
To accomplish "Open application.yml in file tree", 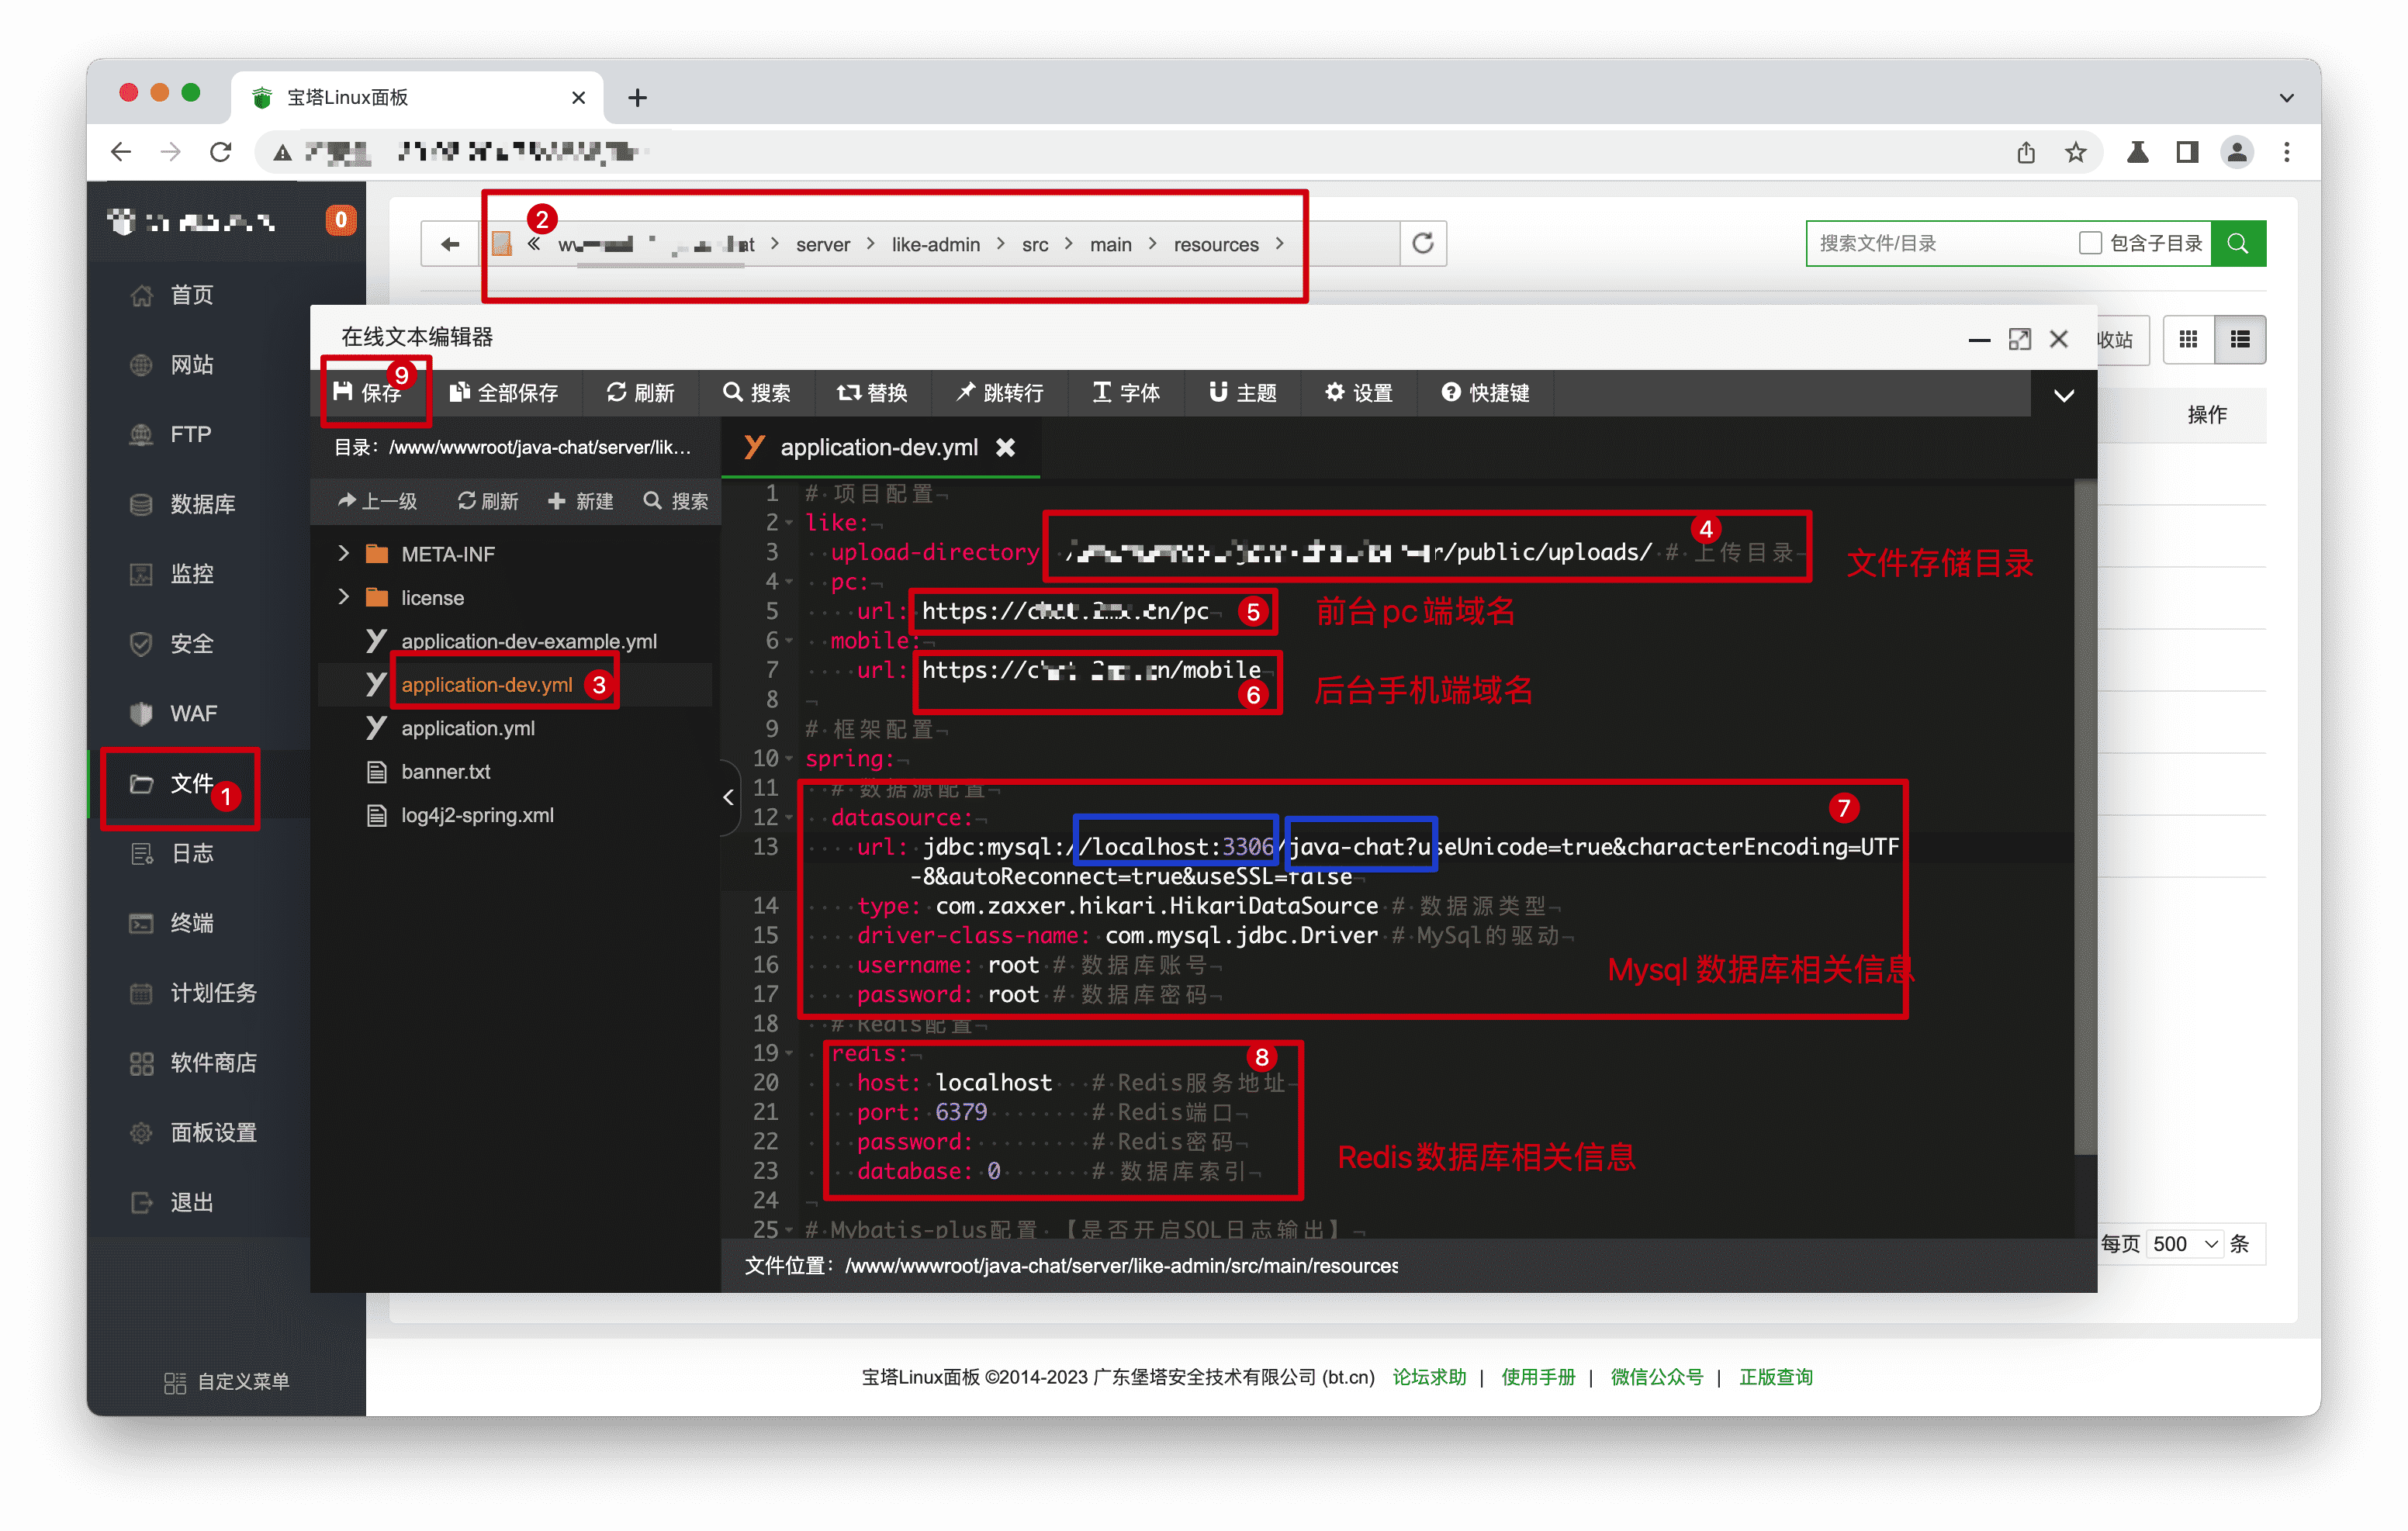I will click(467, 728).
